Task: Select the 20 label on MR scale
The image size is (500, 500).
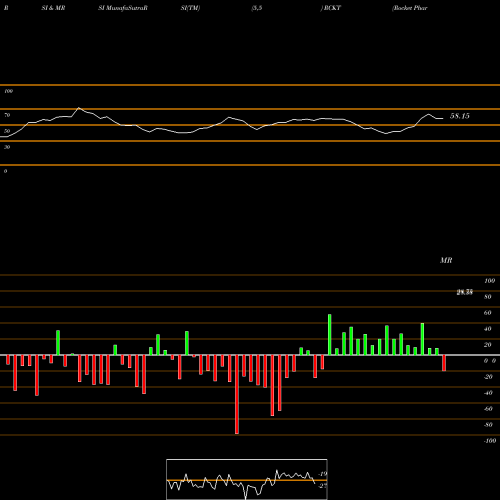Action: pyautogui.click(x=488, y=345)
